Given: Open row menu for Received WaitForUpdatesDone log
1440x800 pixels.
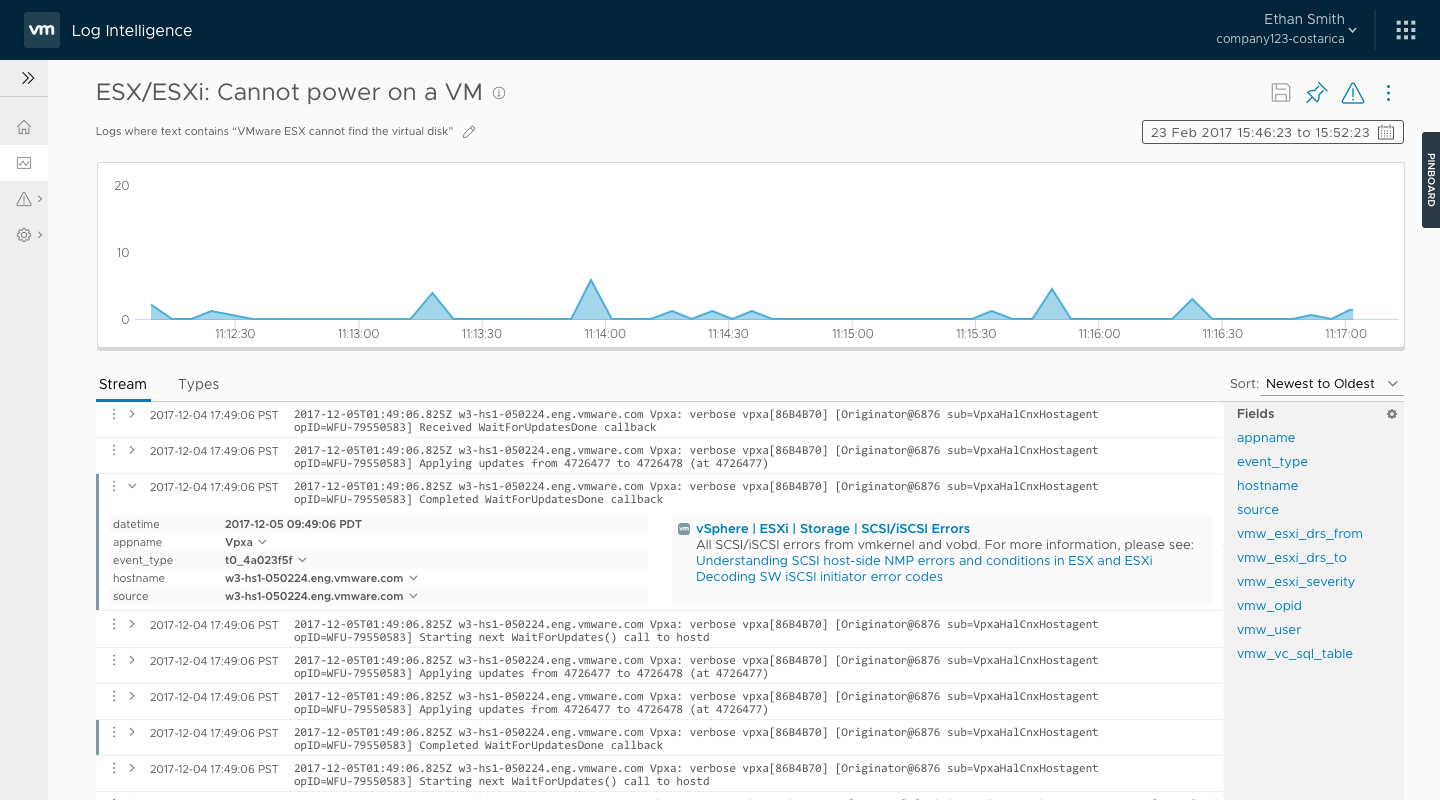Looking at the screenshot, I should pyautogui.click(x=114, y=414).
